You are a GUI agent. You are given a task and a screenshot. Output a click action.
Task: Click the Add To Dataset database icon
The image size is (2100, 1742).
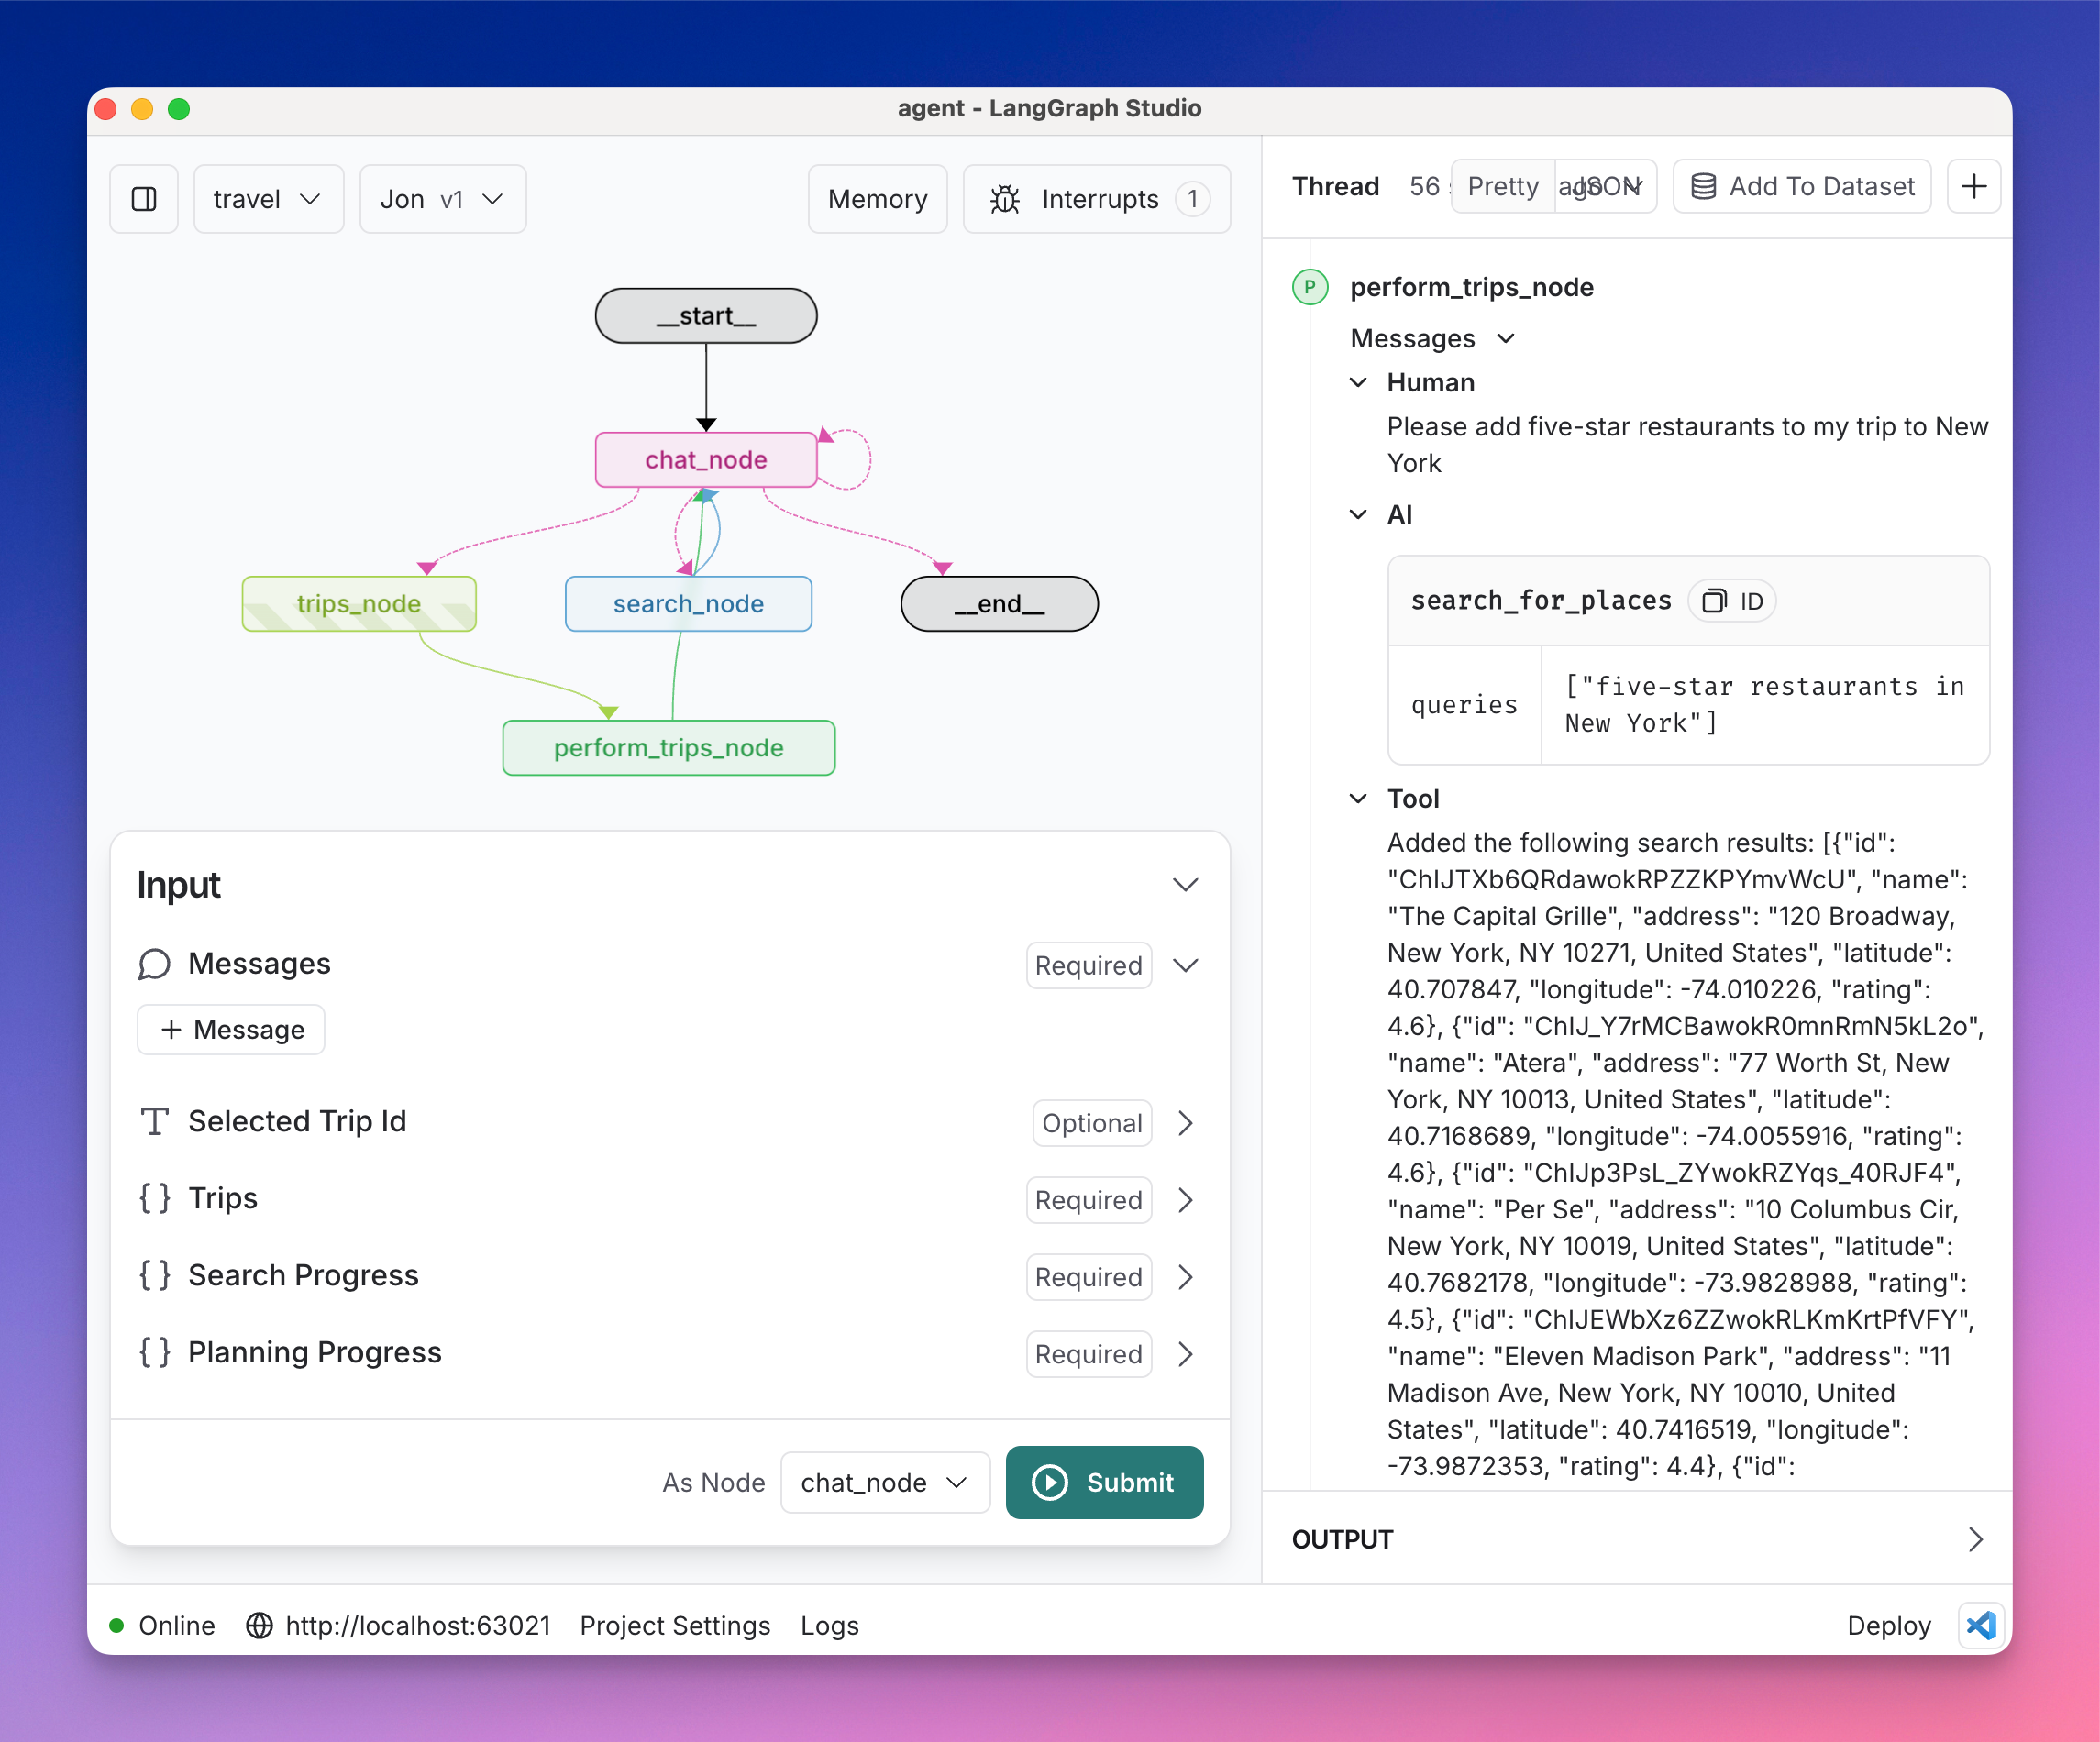1703,186
